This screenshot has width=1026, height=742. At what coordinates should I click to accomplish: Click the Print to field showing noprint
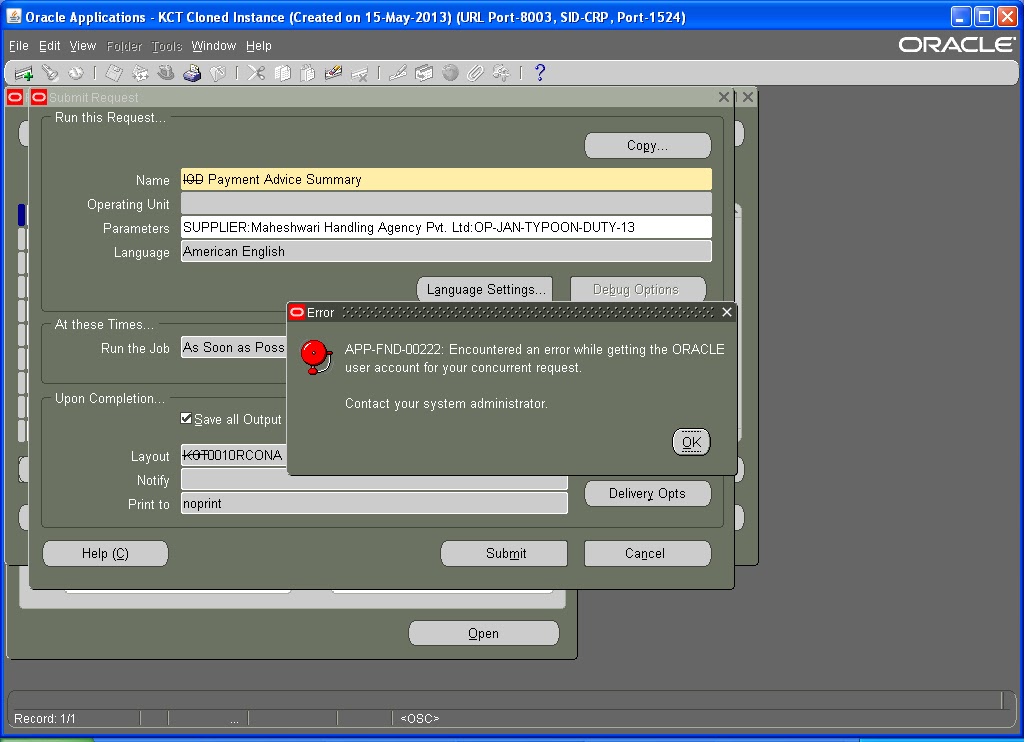point(374,503)
